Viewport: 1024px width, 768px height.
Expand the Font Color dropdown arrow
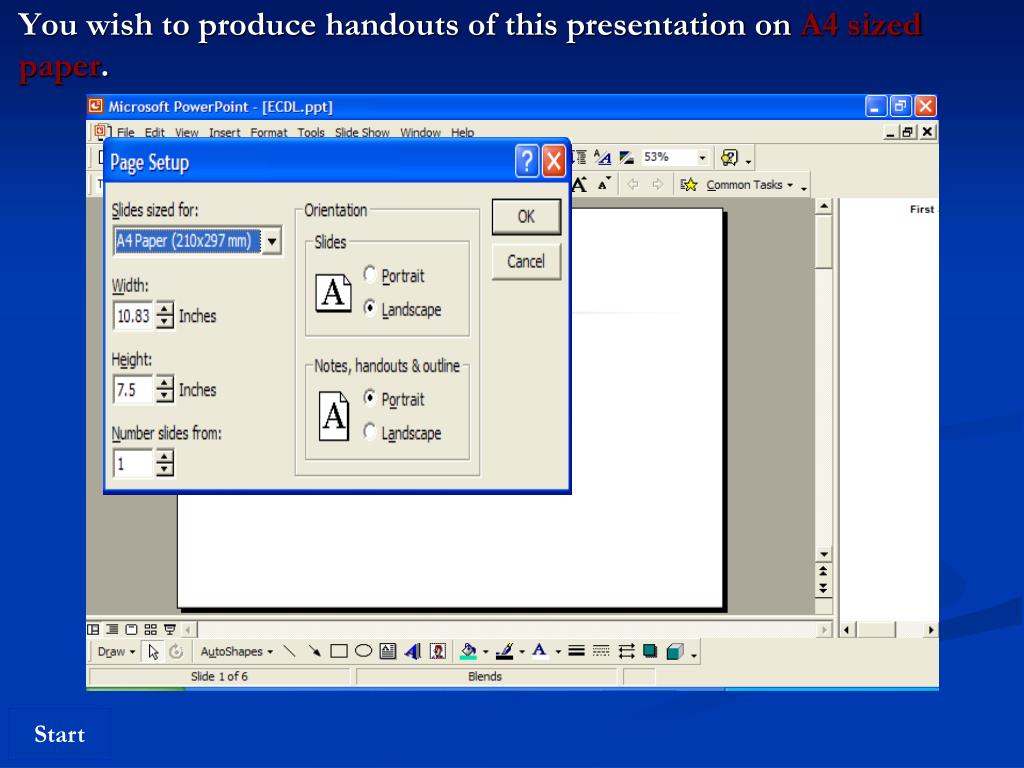coord(557,652)
